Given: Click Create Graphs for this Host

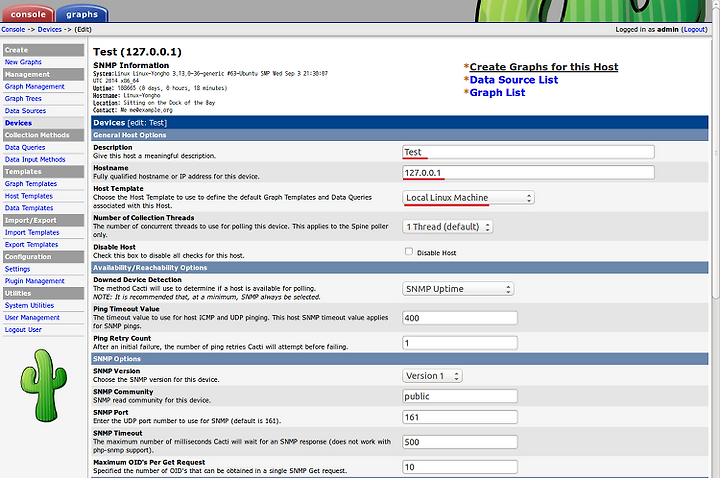Looking at the screenshot, I should (544, 67).
